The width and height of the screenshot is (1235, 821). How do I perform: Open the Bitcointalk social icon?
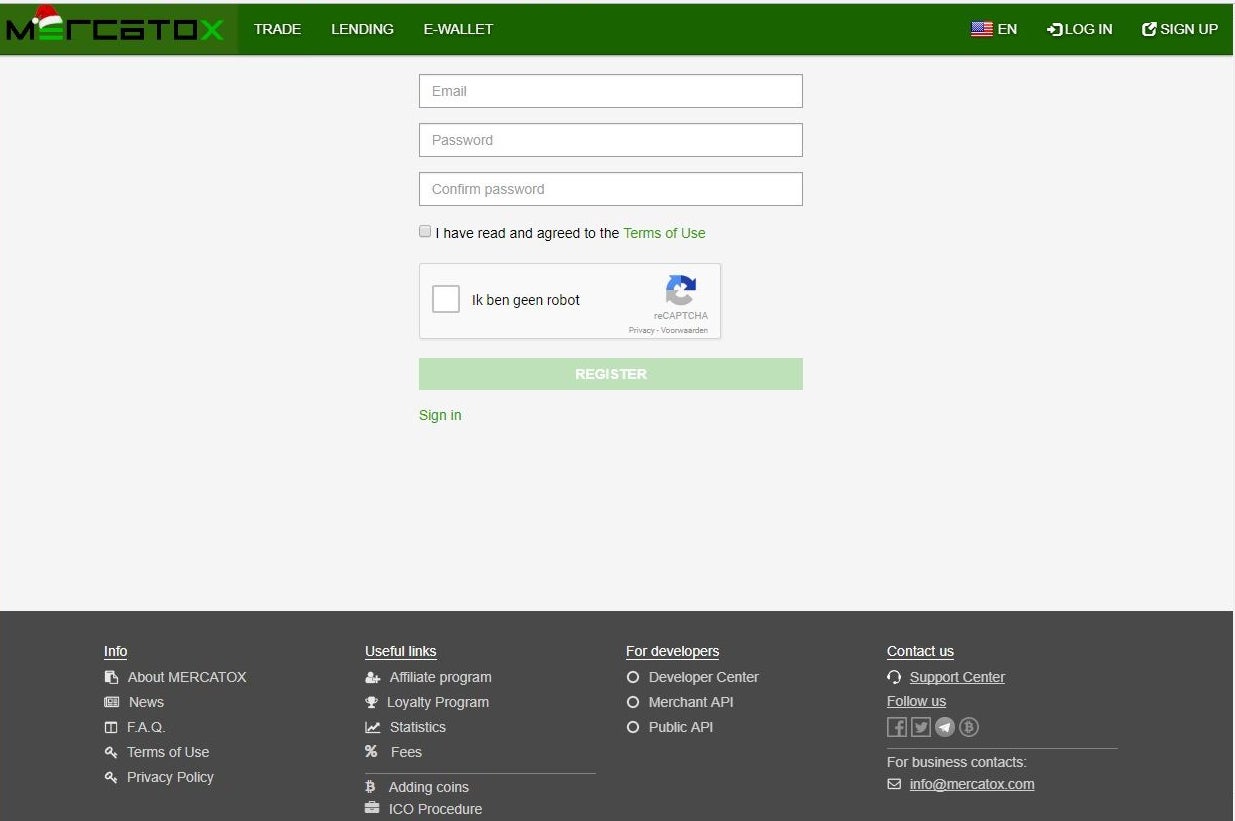click(969, 727)
